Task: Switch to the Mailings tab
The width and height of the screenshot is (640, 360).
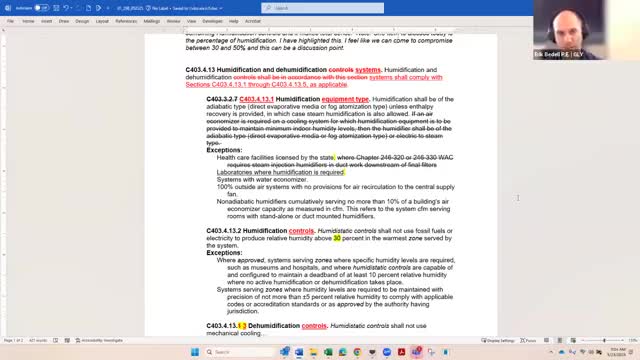Action: (x=151, y=21)
